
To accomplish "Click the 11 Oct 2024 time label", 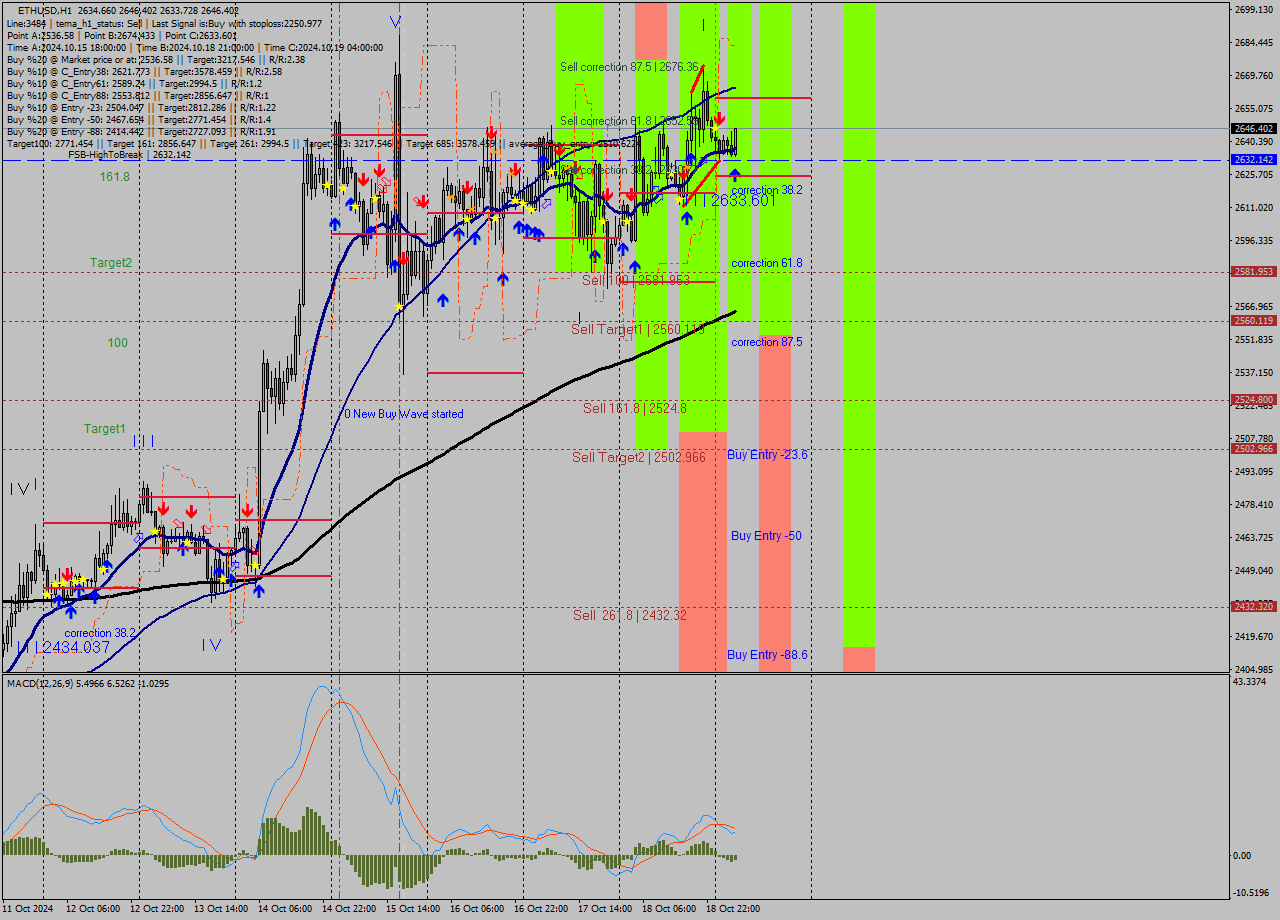I will [28, 909].
